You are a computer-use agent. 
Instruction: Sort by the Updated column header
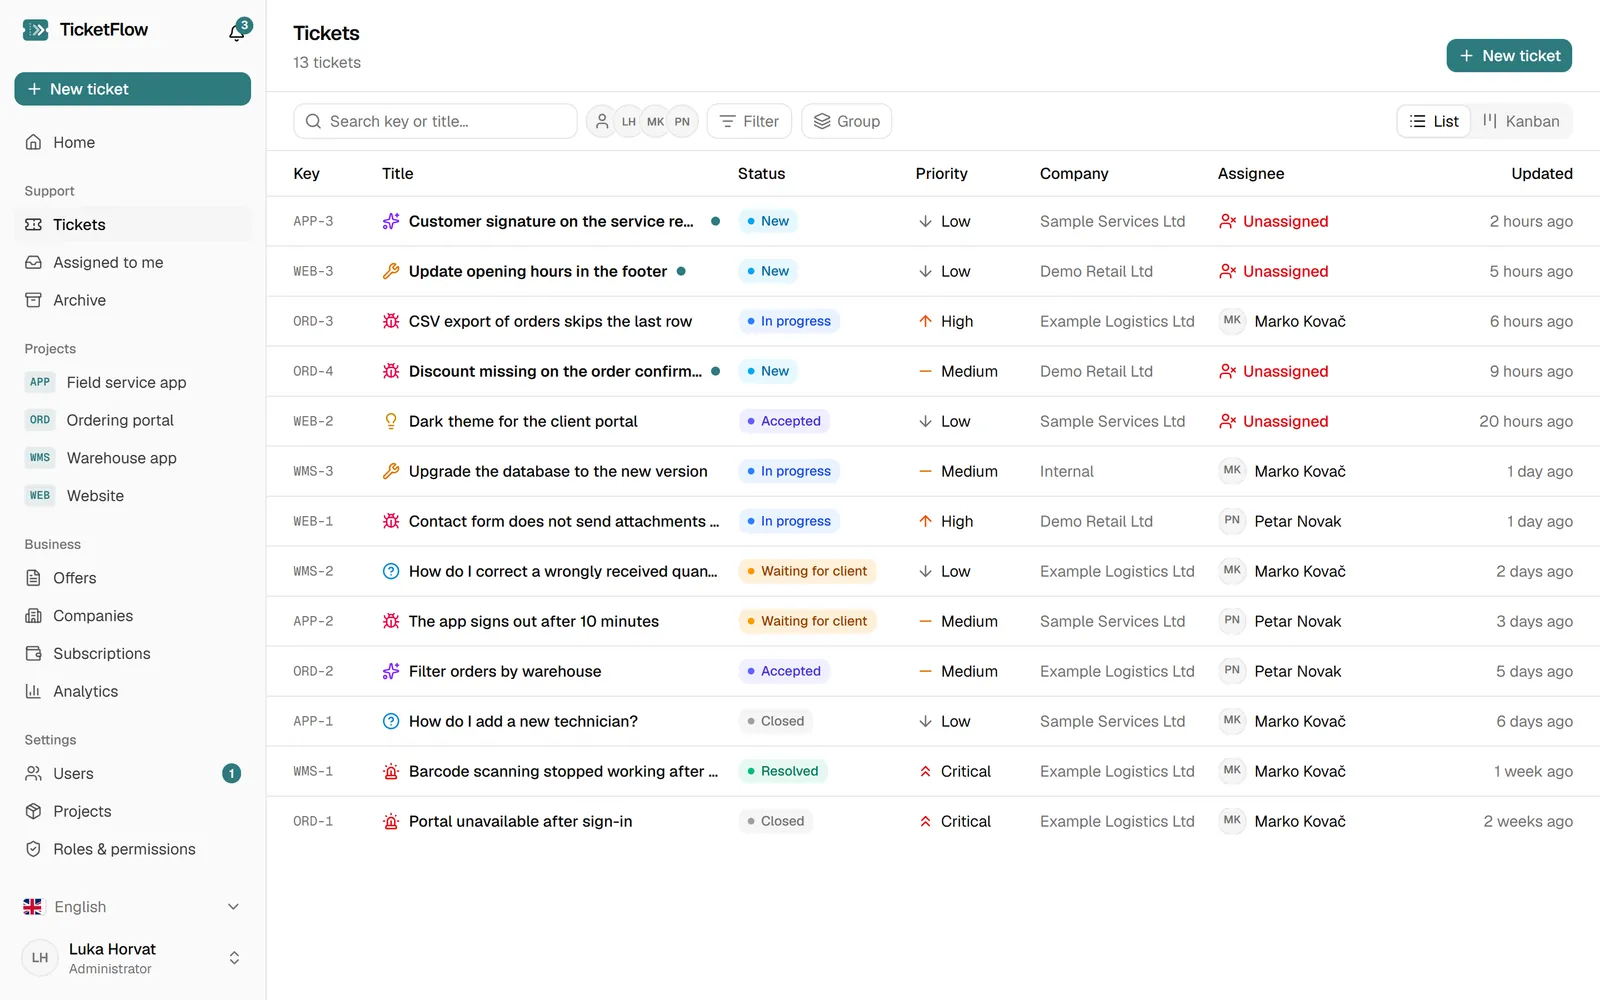1541,173
